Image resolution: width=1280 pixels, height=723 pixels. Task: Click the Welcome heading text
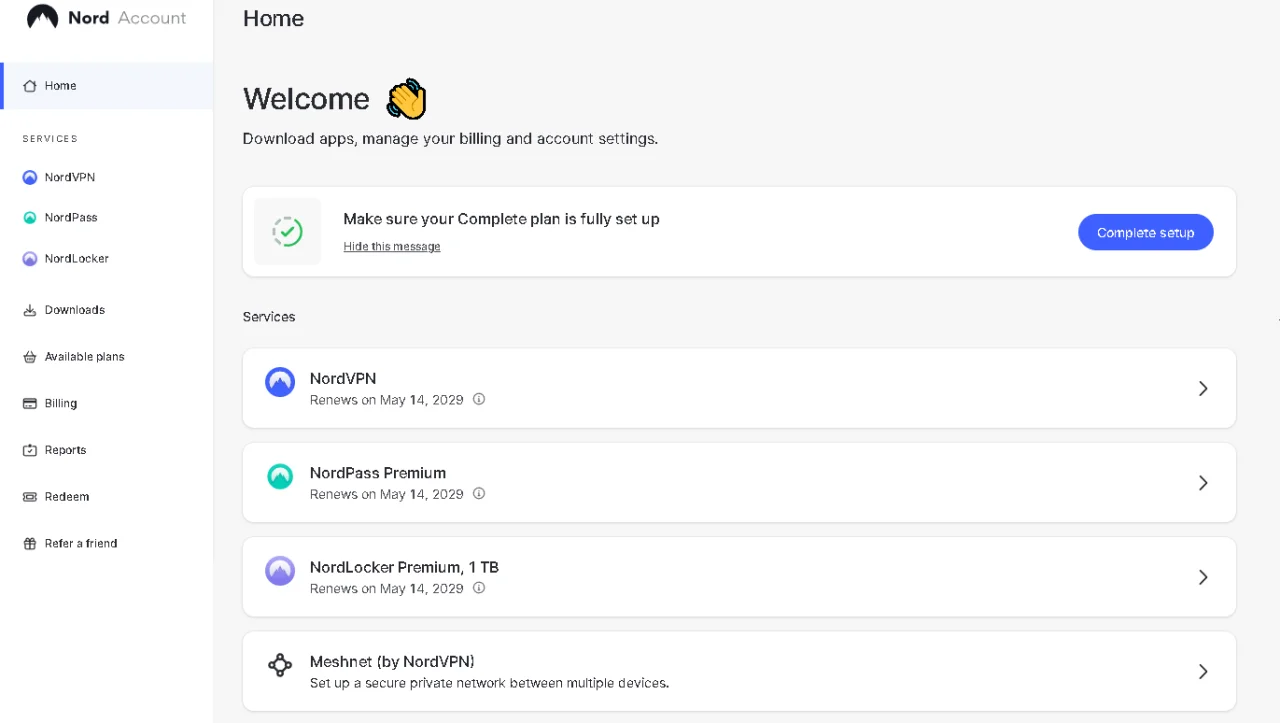click(x=306, y=99)
